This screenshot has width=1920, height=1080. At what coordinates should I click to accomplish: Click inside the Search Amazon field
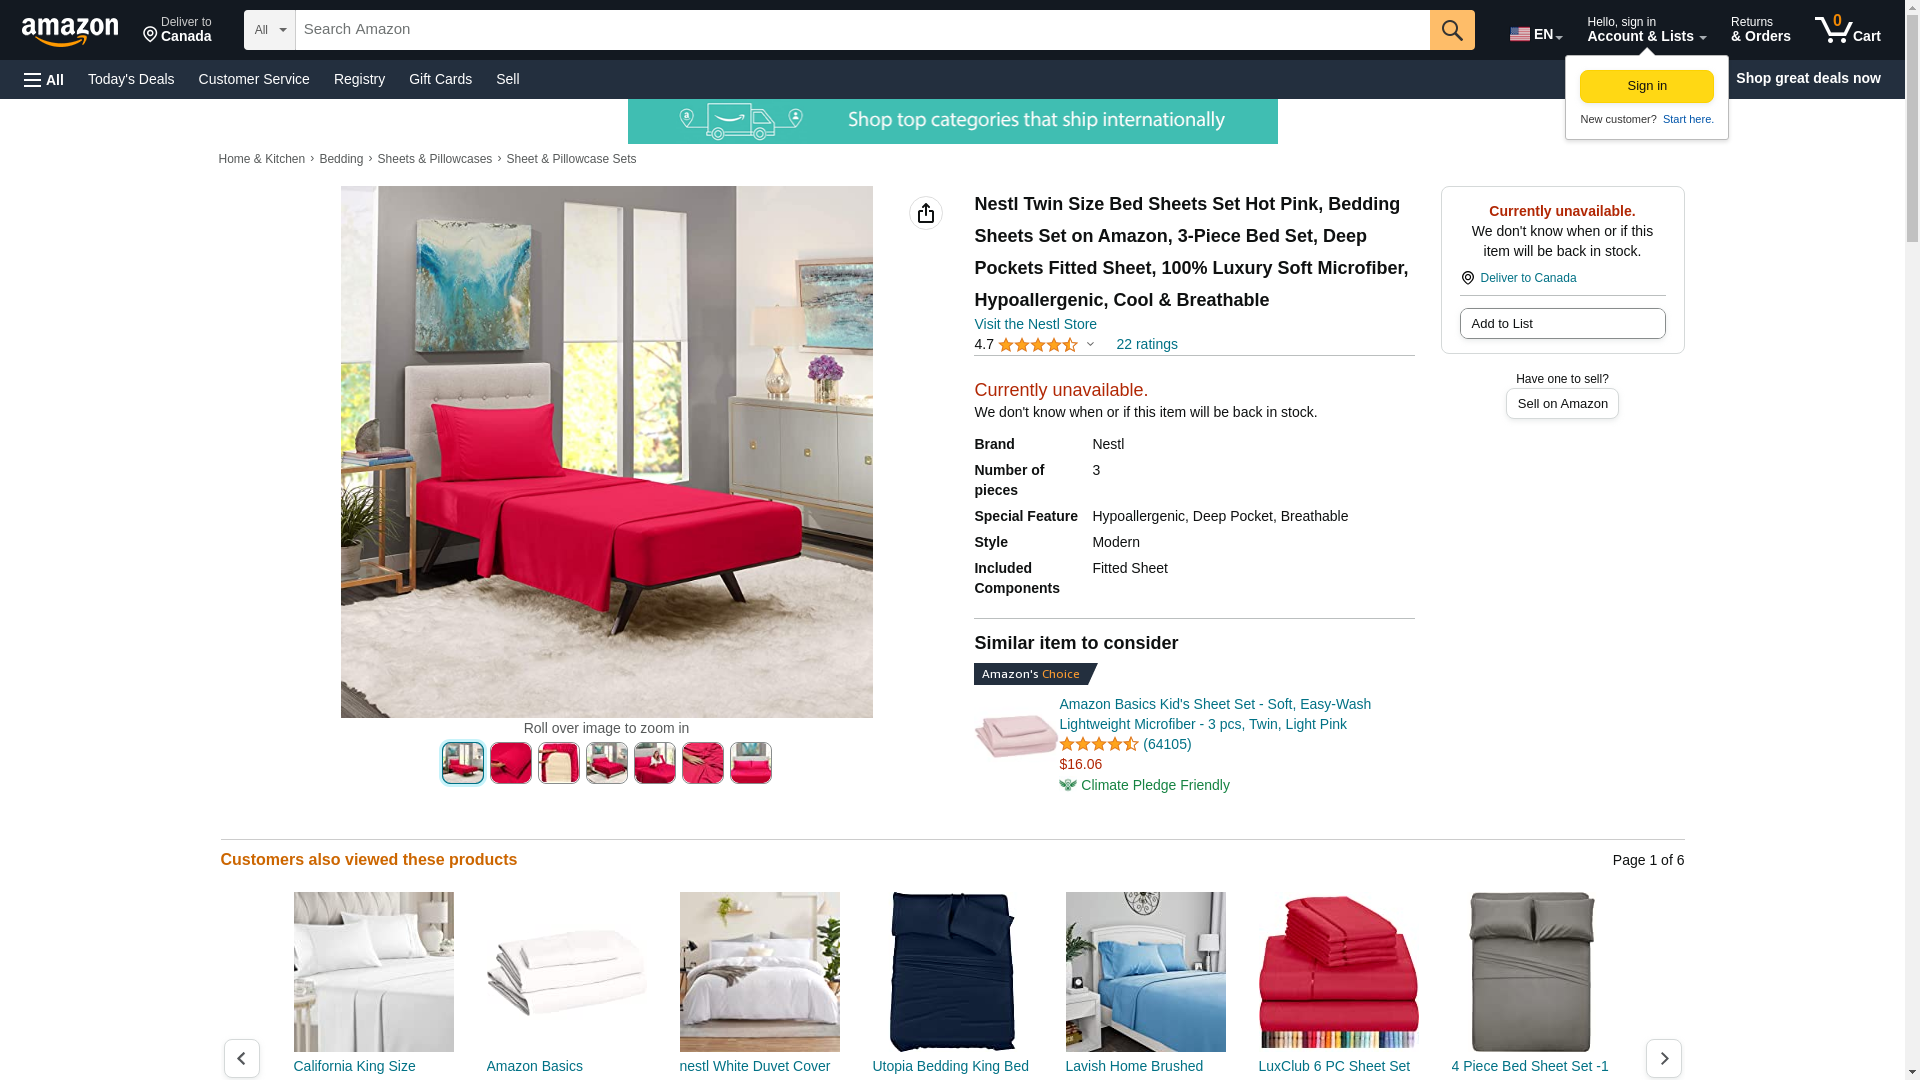(x=862, y=30)
